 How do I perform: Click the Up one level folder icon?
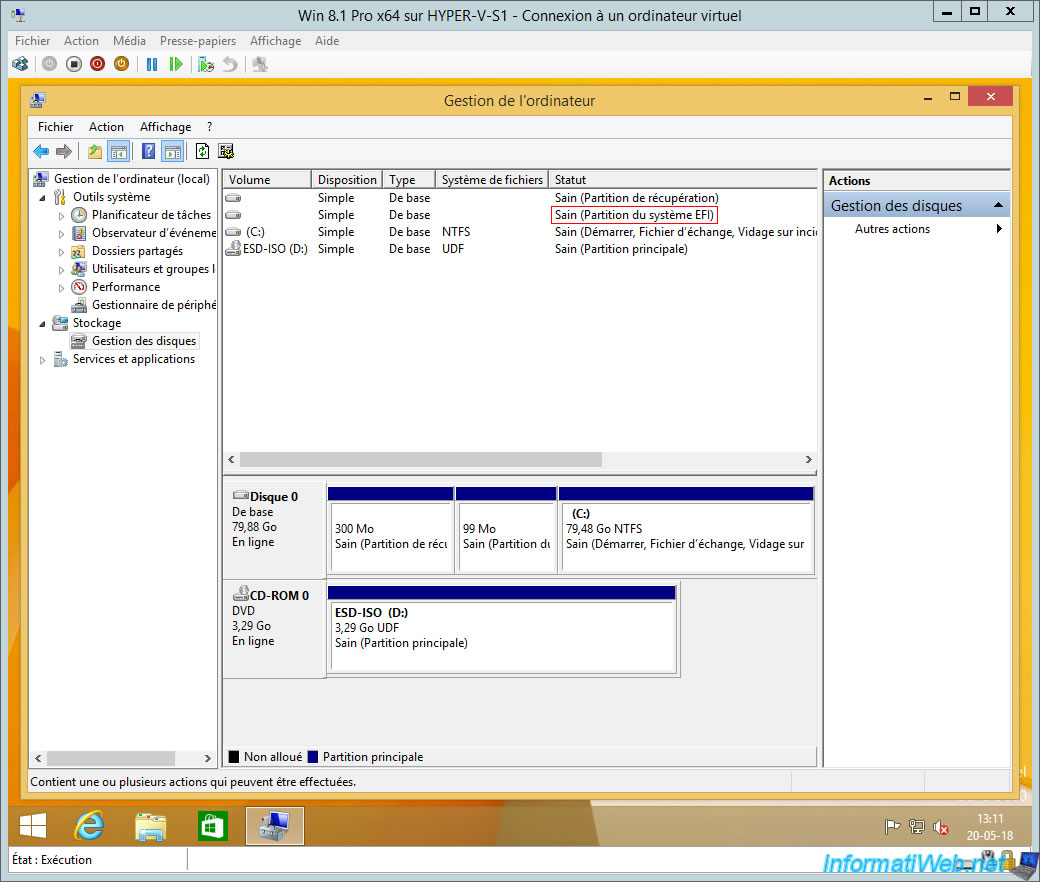[x=95, y=151]
